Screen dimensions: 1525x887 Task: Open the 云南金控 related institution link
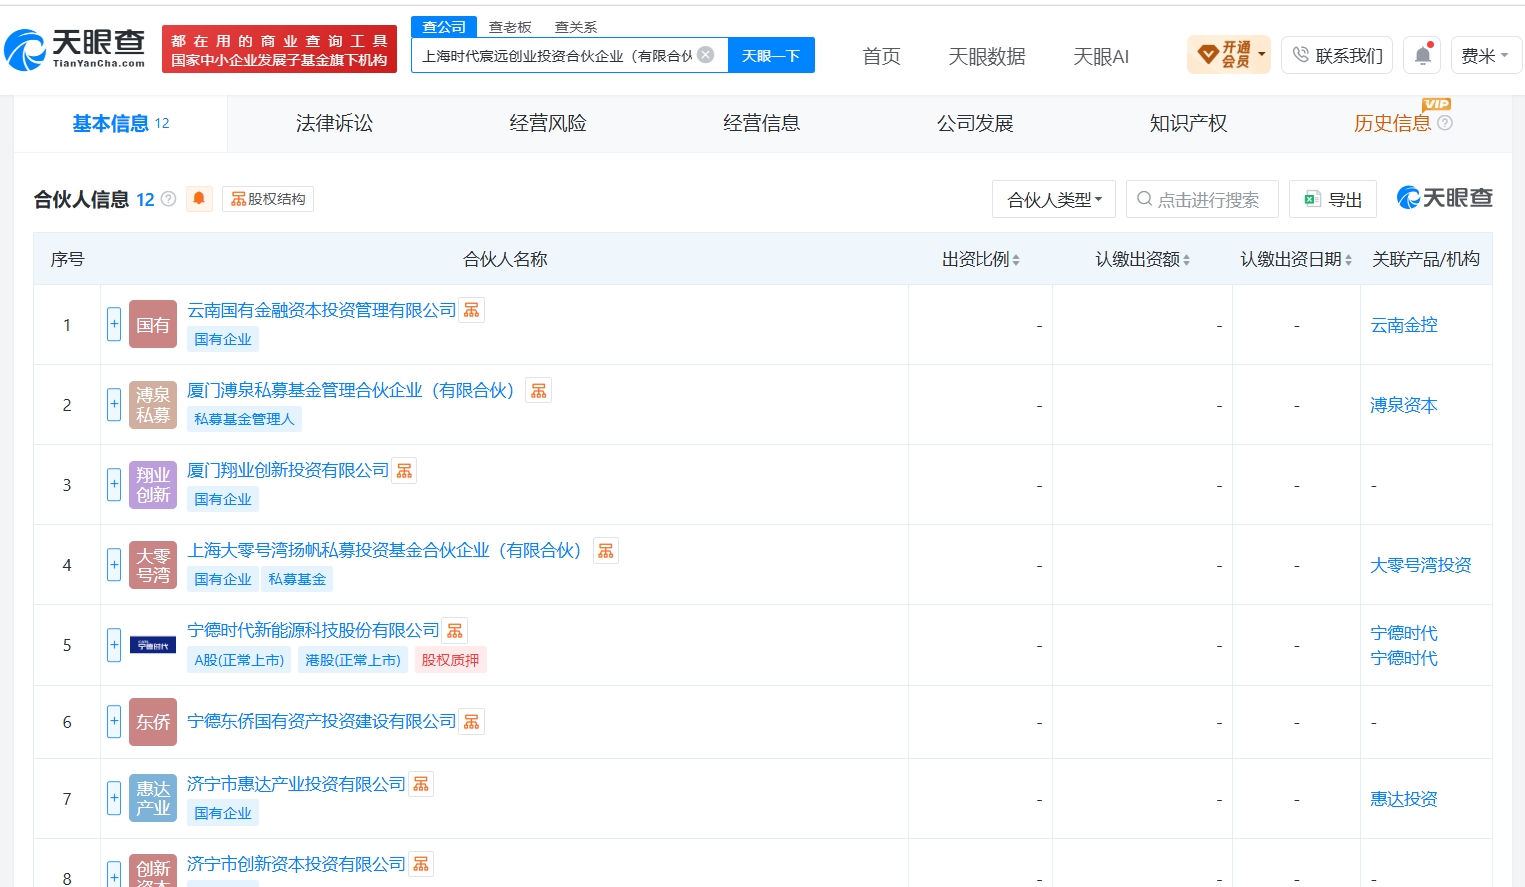(x=1404, y=325)
